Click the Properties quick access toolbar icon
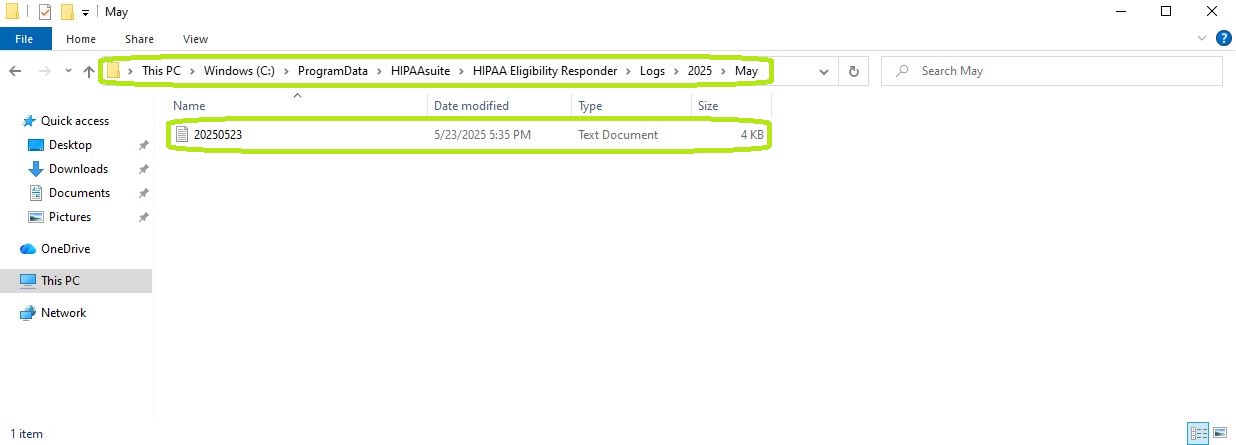Viewport: 1236px width, 445px height. (45, 12)
